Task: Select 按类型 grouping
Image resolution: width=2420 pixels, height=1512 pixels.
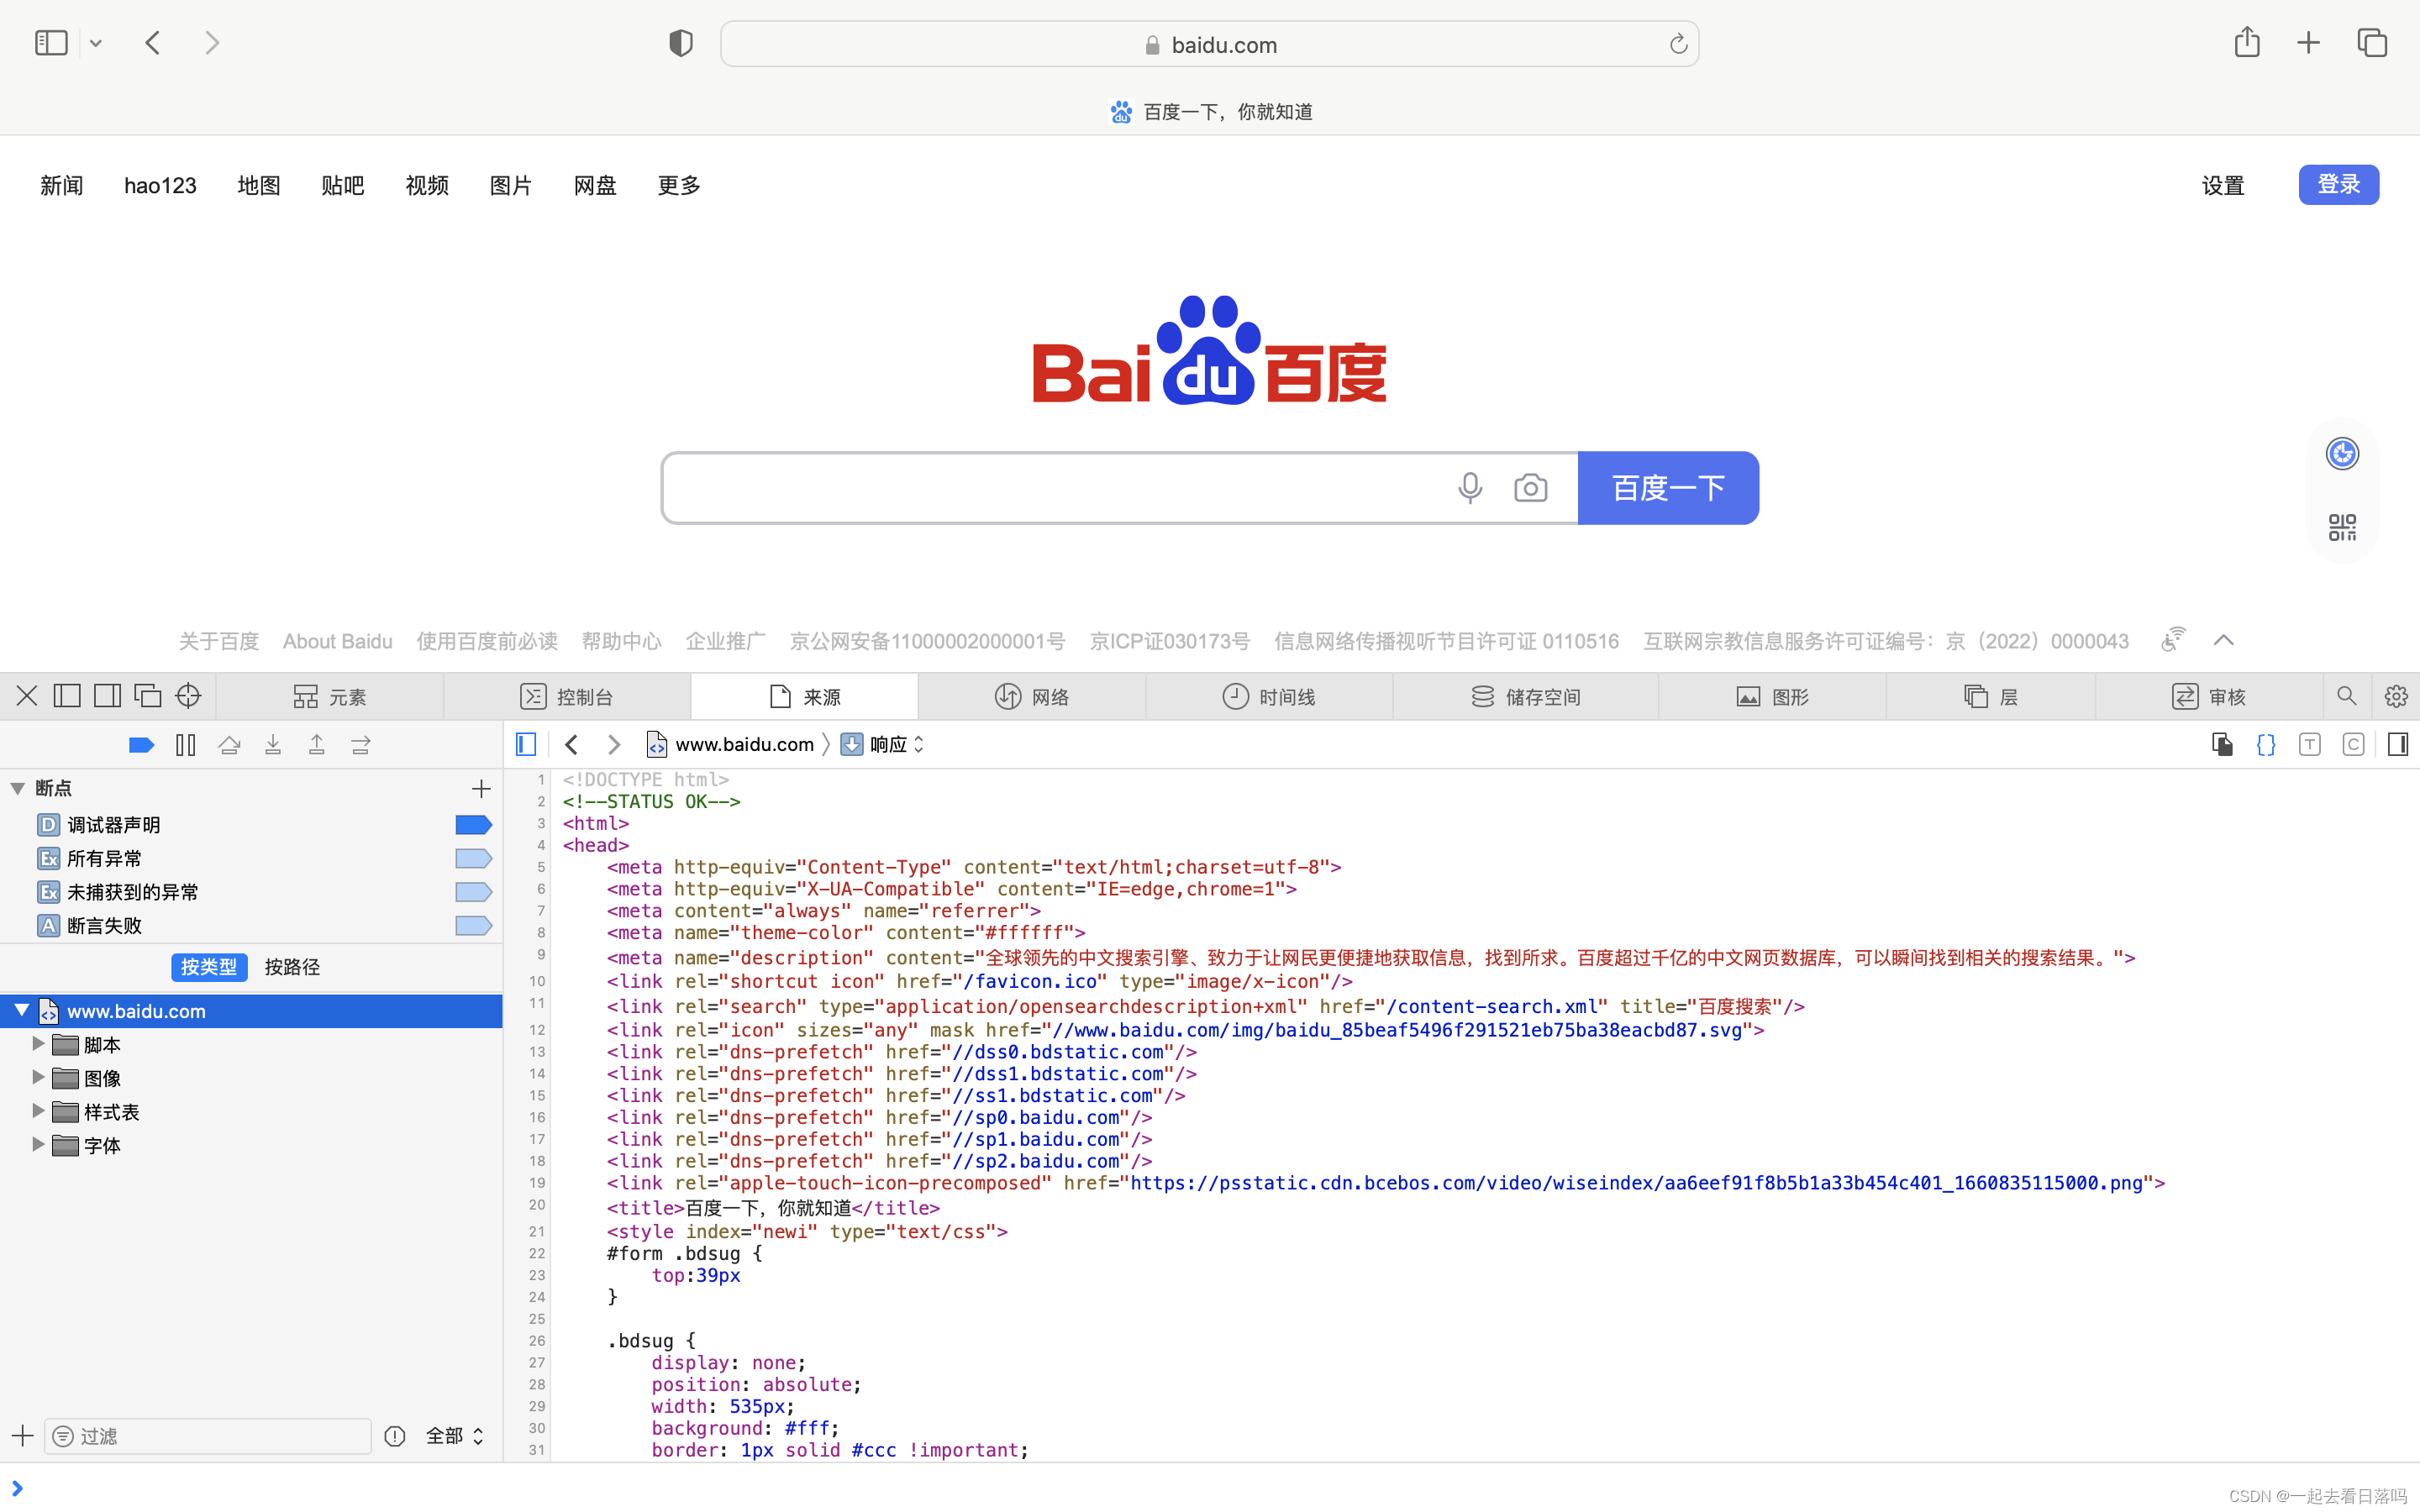Action: tap(209, 967)
